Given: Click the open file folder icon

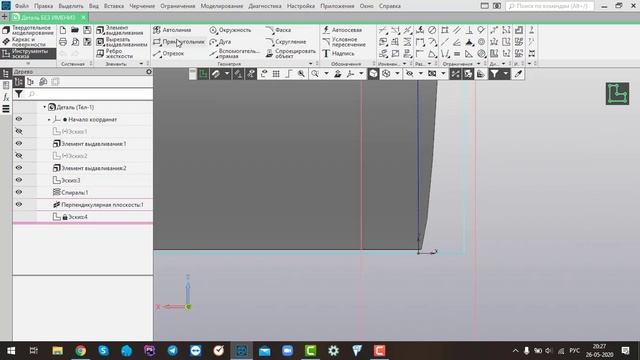Looking at the screenshot, I should point(75,30).
